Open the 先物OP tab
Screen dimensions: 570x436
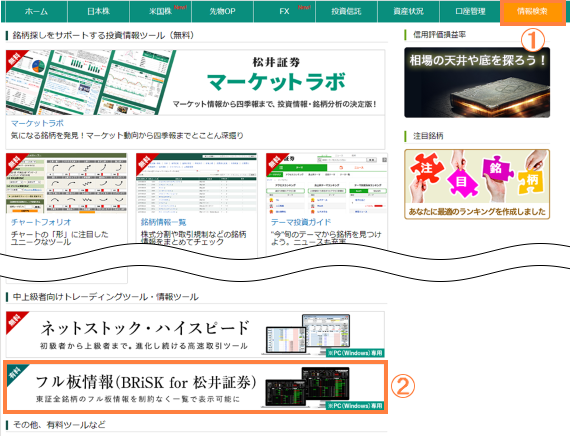click(222, 11)
